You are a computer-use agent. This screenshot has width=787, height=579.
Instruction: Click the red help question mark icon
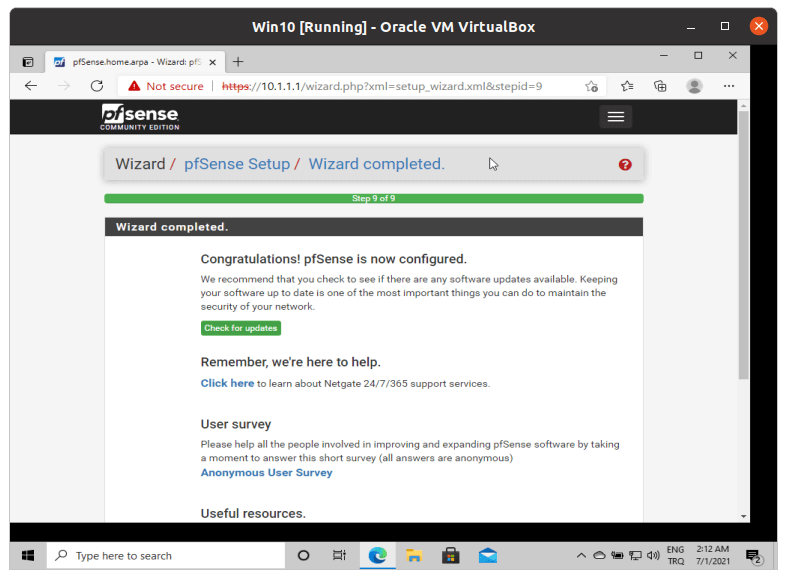625,165
